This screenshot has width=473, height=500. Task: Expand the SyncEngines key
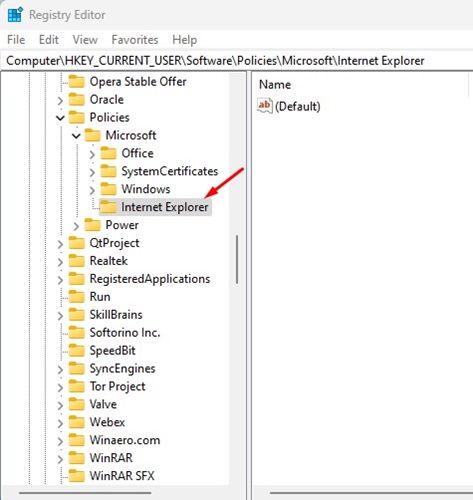click(60, 370)
